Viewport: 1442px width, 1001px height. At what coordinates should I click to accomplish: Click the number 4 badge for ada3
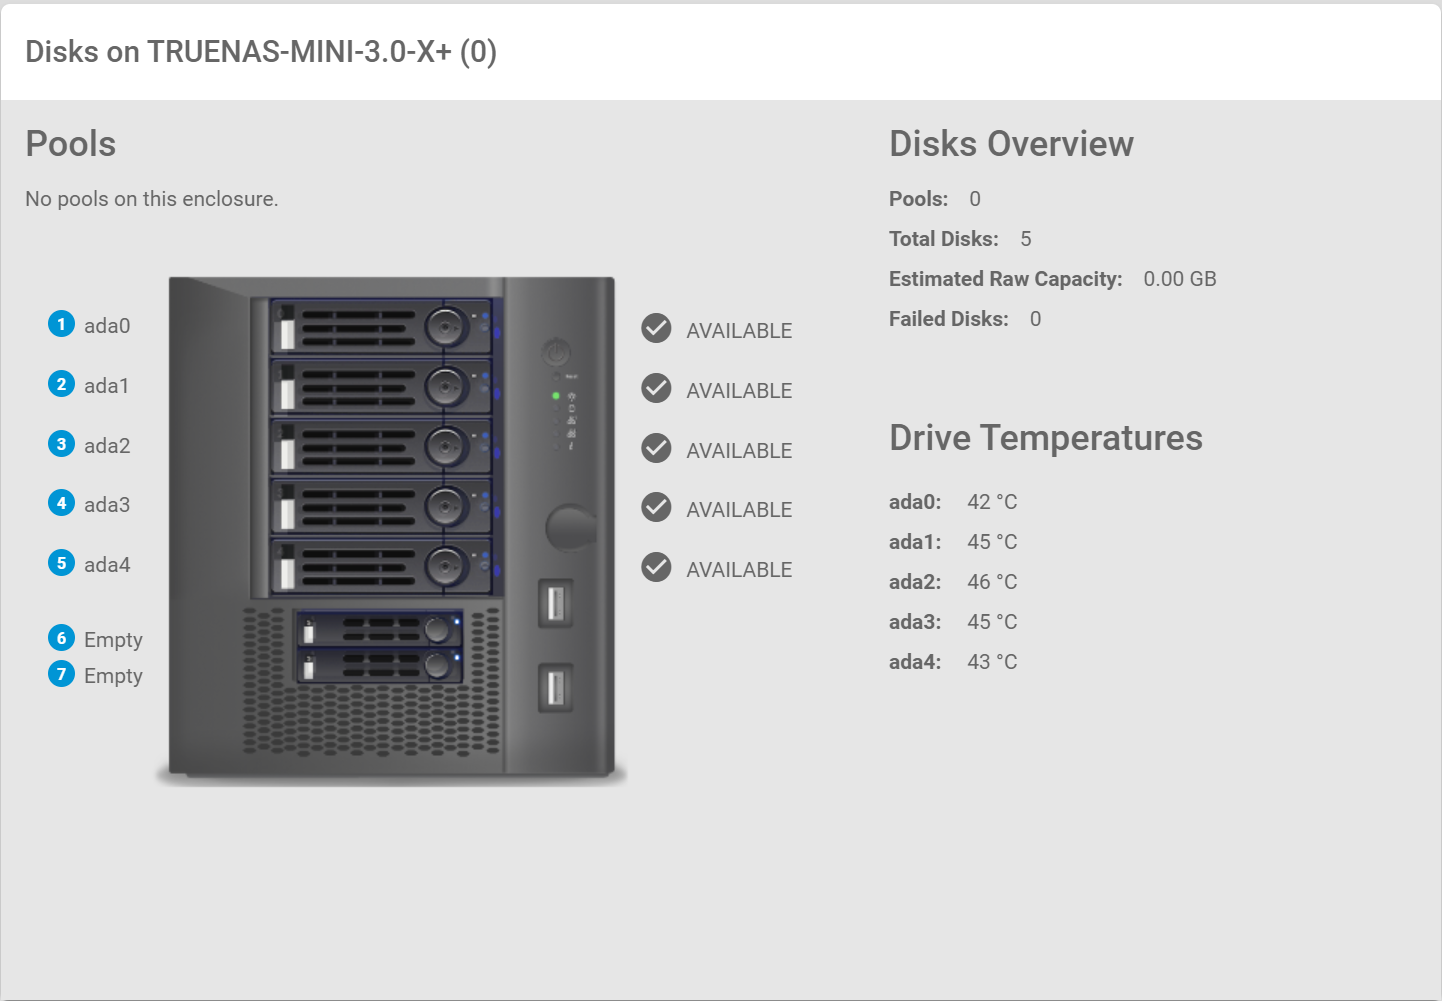pyautogui.click(x=61, y=503)
